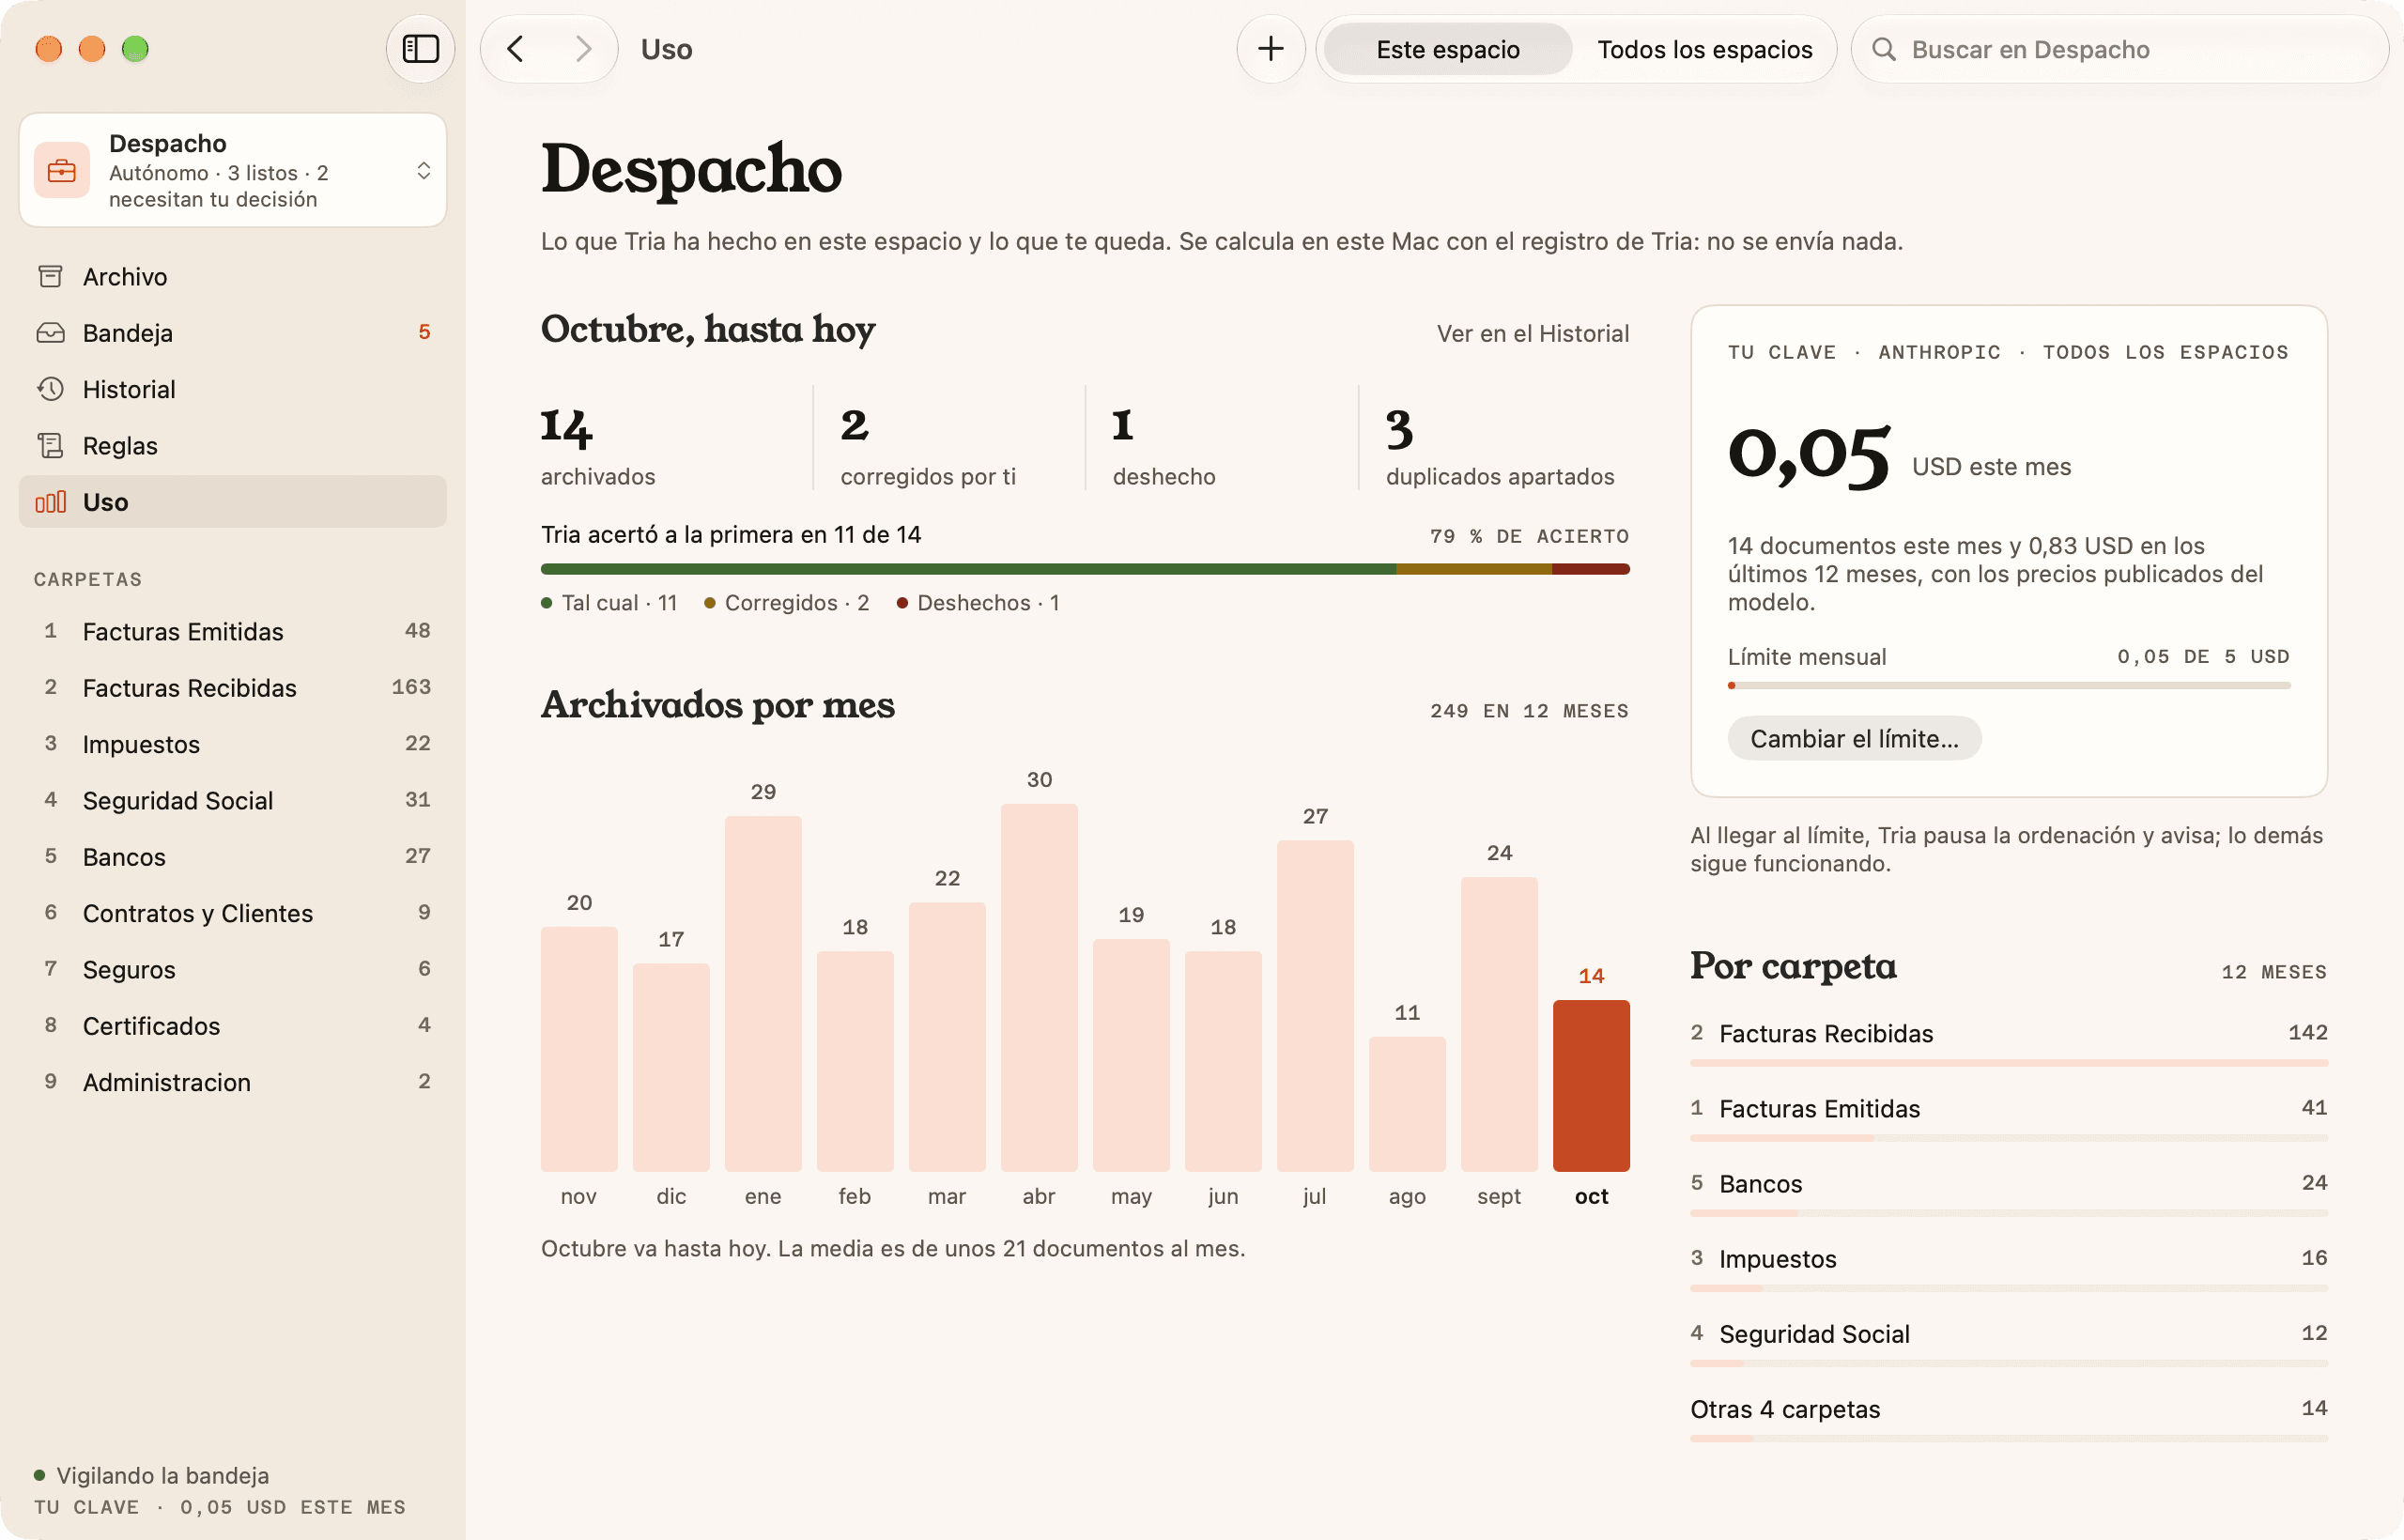2404x1540 pixels.
Task: Select the Administracion folder
Action: 233,1082
